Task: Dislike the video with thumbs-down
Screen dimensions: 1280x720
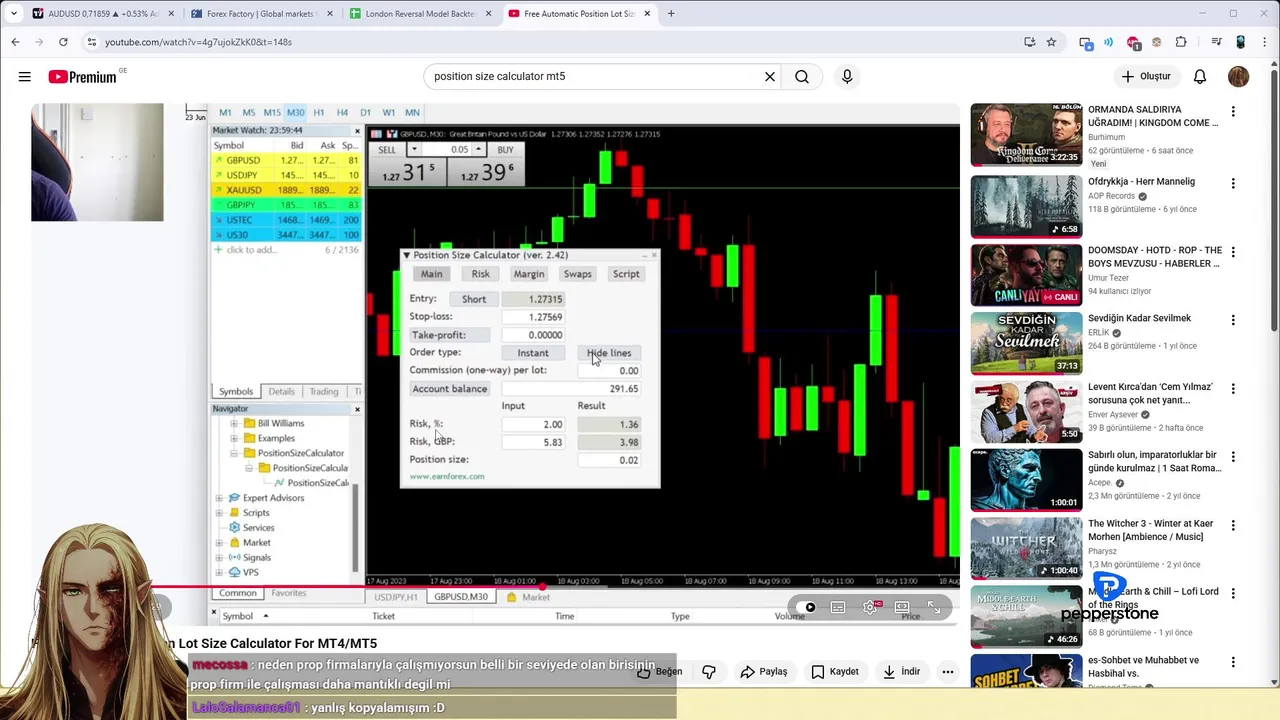Action: click(x=709, y=672)
